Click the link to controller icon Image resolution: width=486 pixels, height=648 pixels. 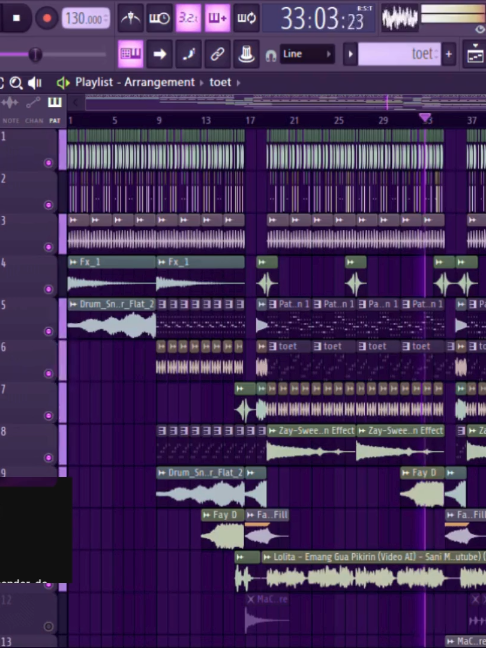point(217,54)
